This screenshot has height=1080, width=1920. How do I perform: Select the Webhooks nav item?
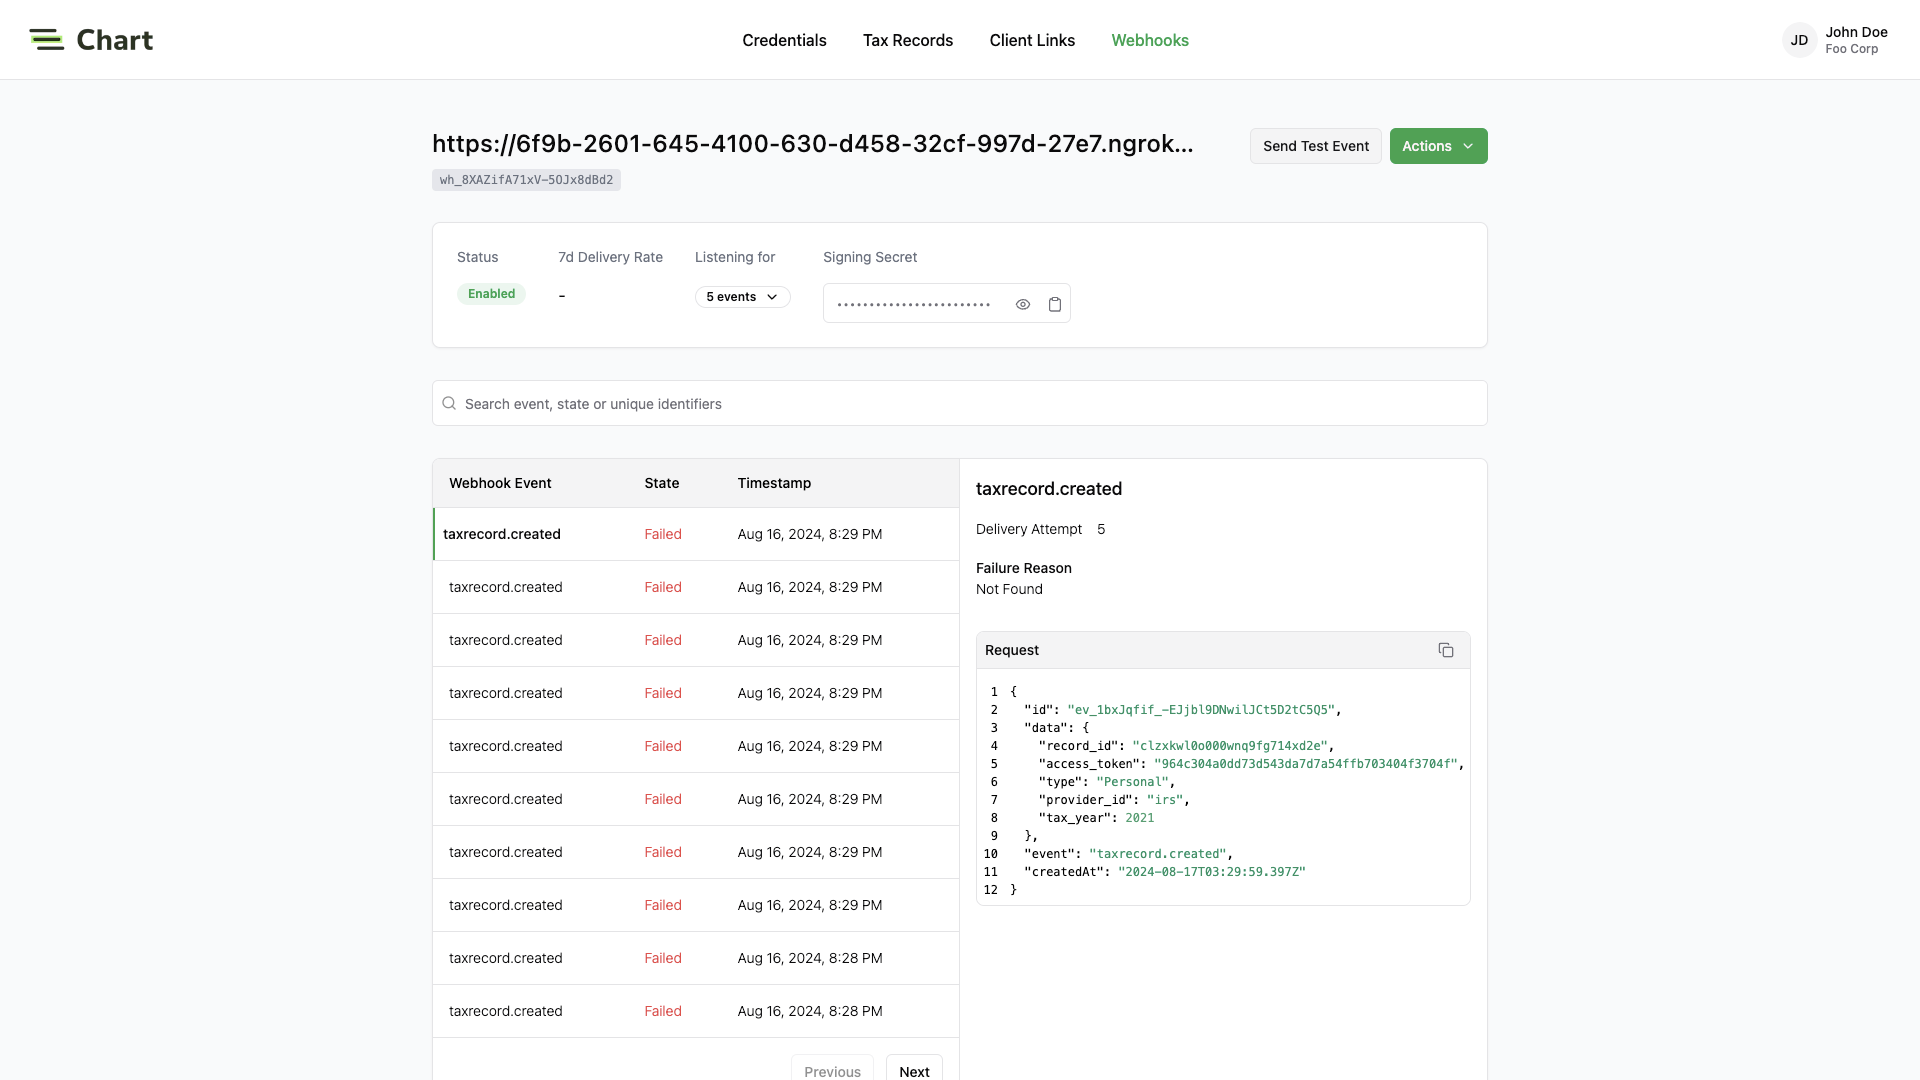(1149, 40)
